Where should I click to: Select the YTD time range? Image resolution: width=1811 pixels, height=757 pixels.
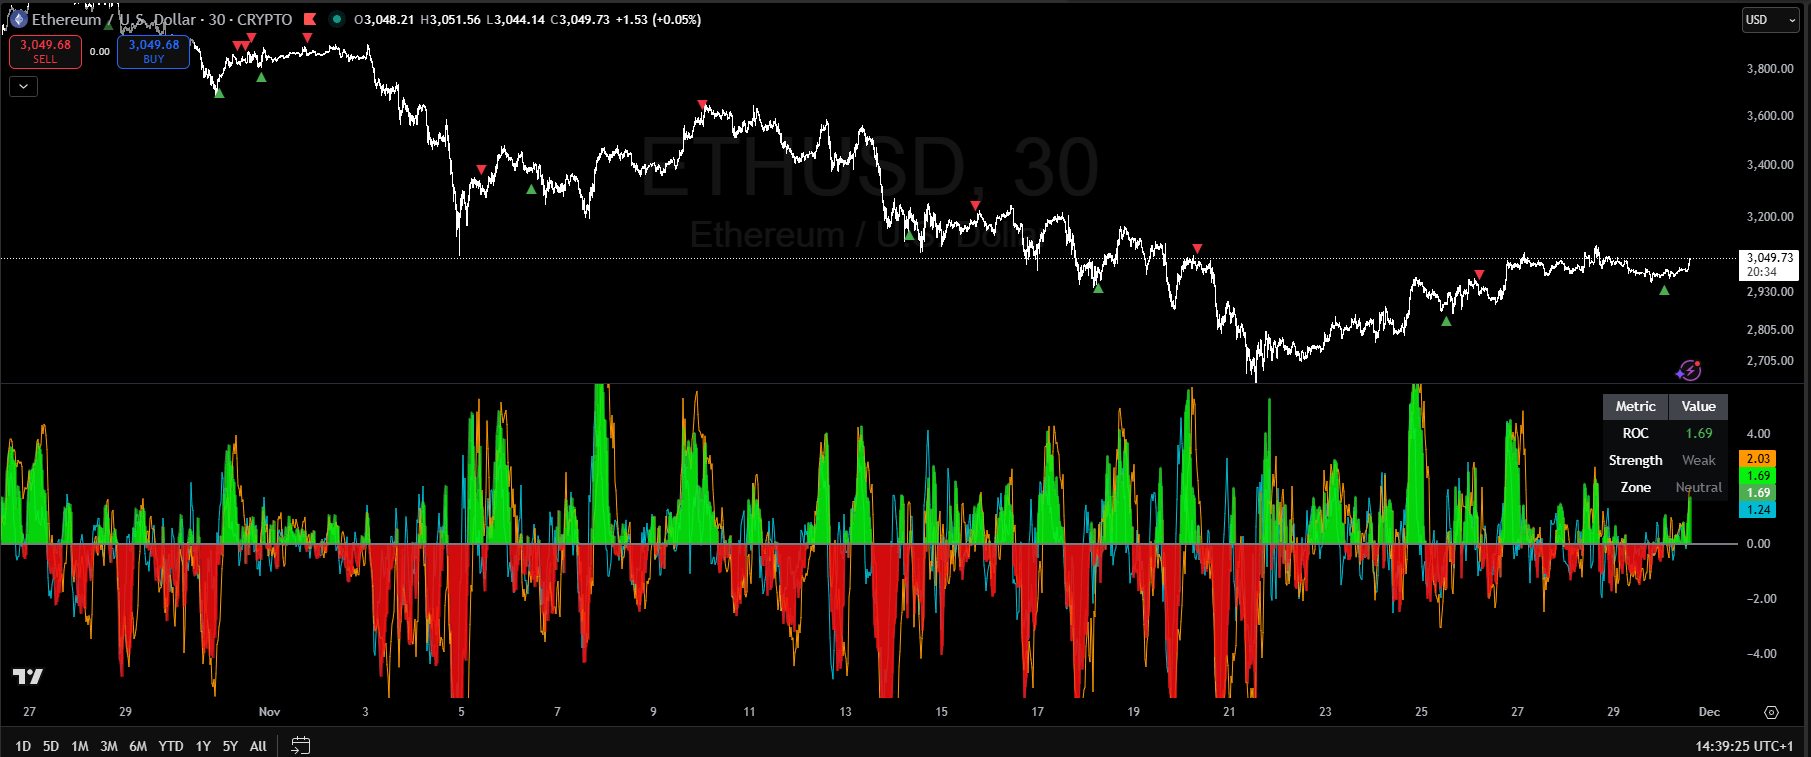point(171,746)
